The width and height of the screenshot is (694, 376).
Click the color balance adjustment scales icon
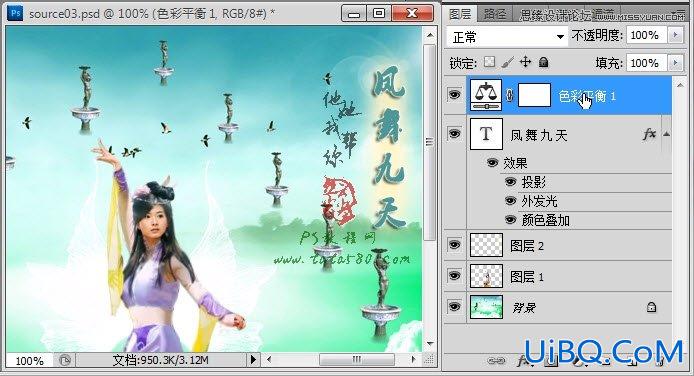(x=486, y=95)
